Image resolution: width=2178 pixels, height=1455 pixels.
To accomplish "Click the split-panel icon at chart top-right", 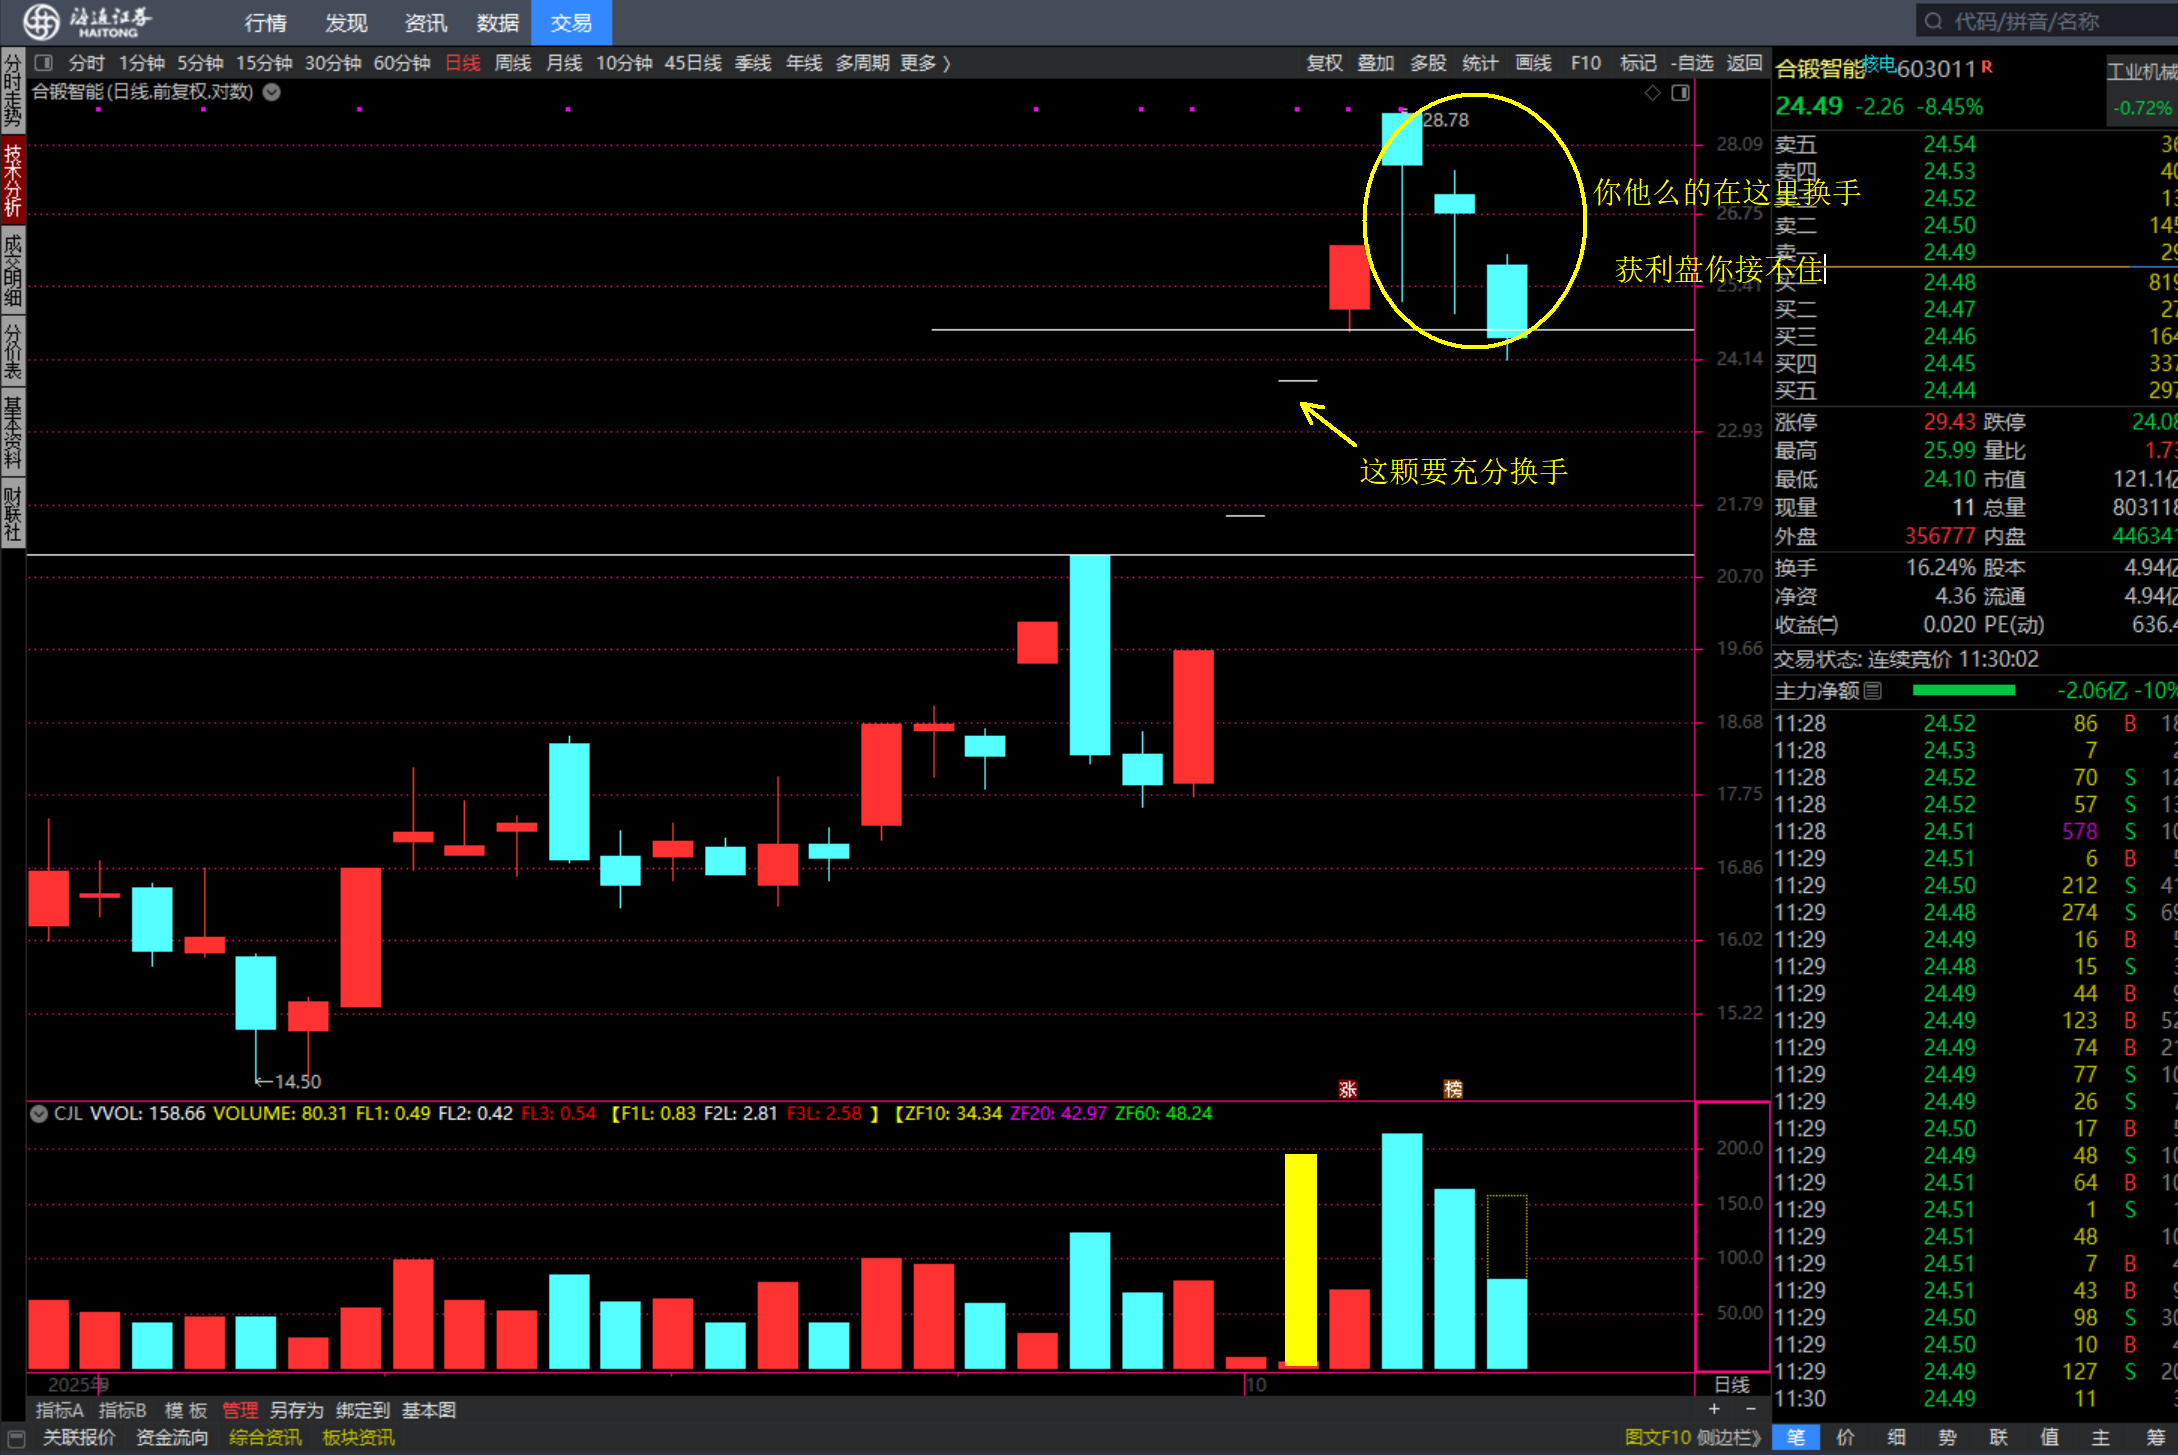I will click(x=1680, y=93).
